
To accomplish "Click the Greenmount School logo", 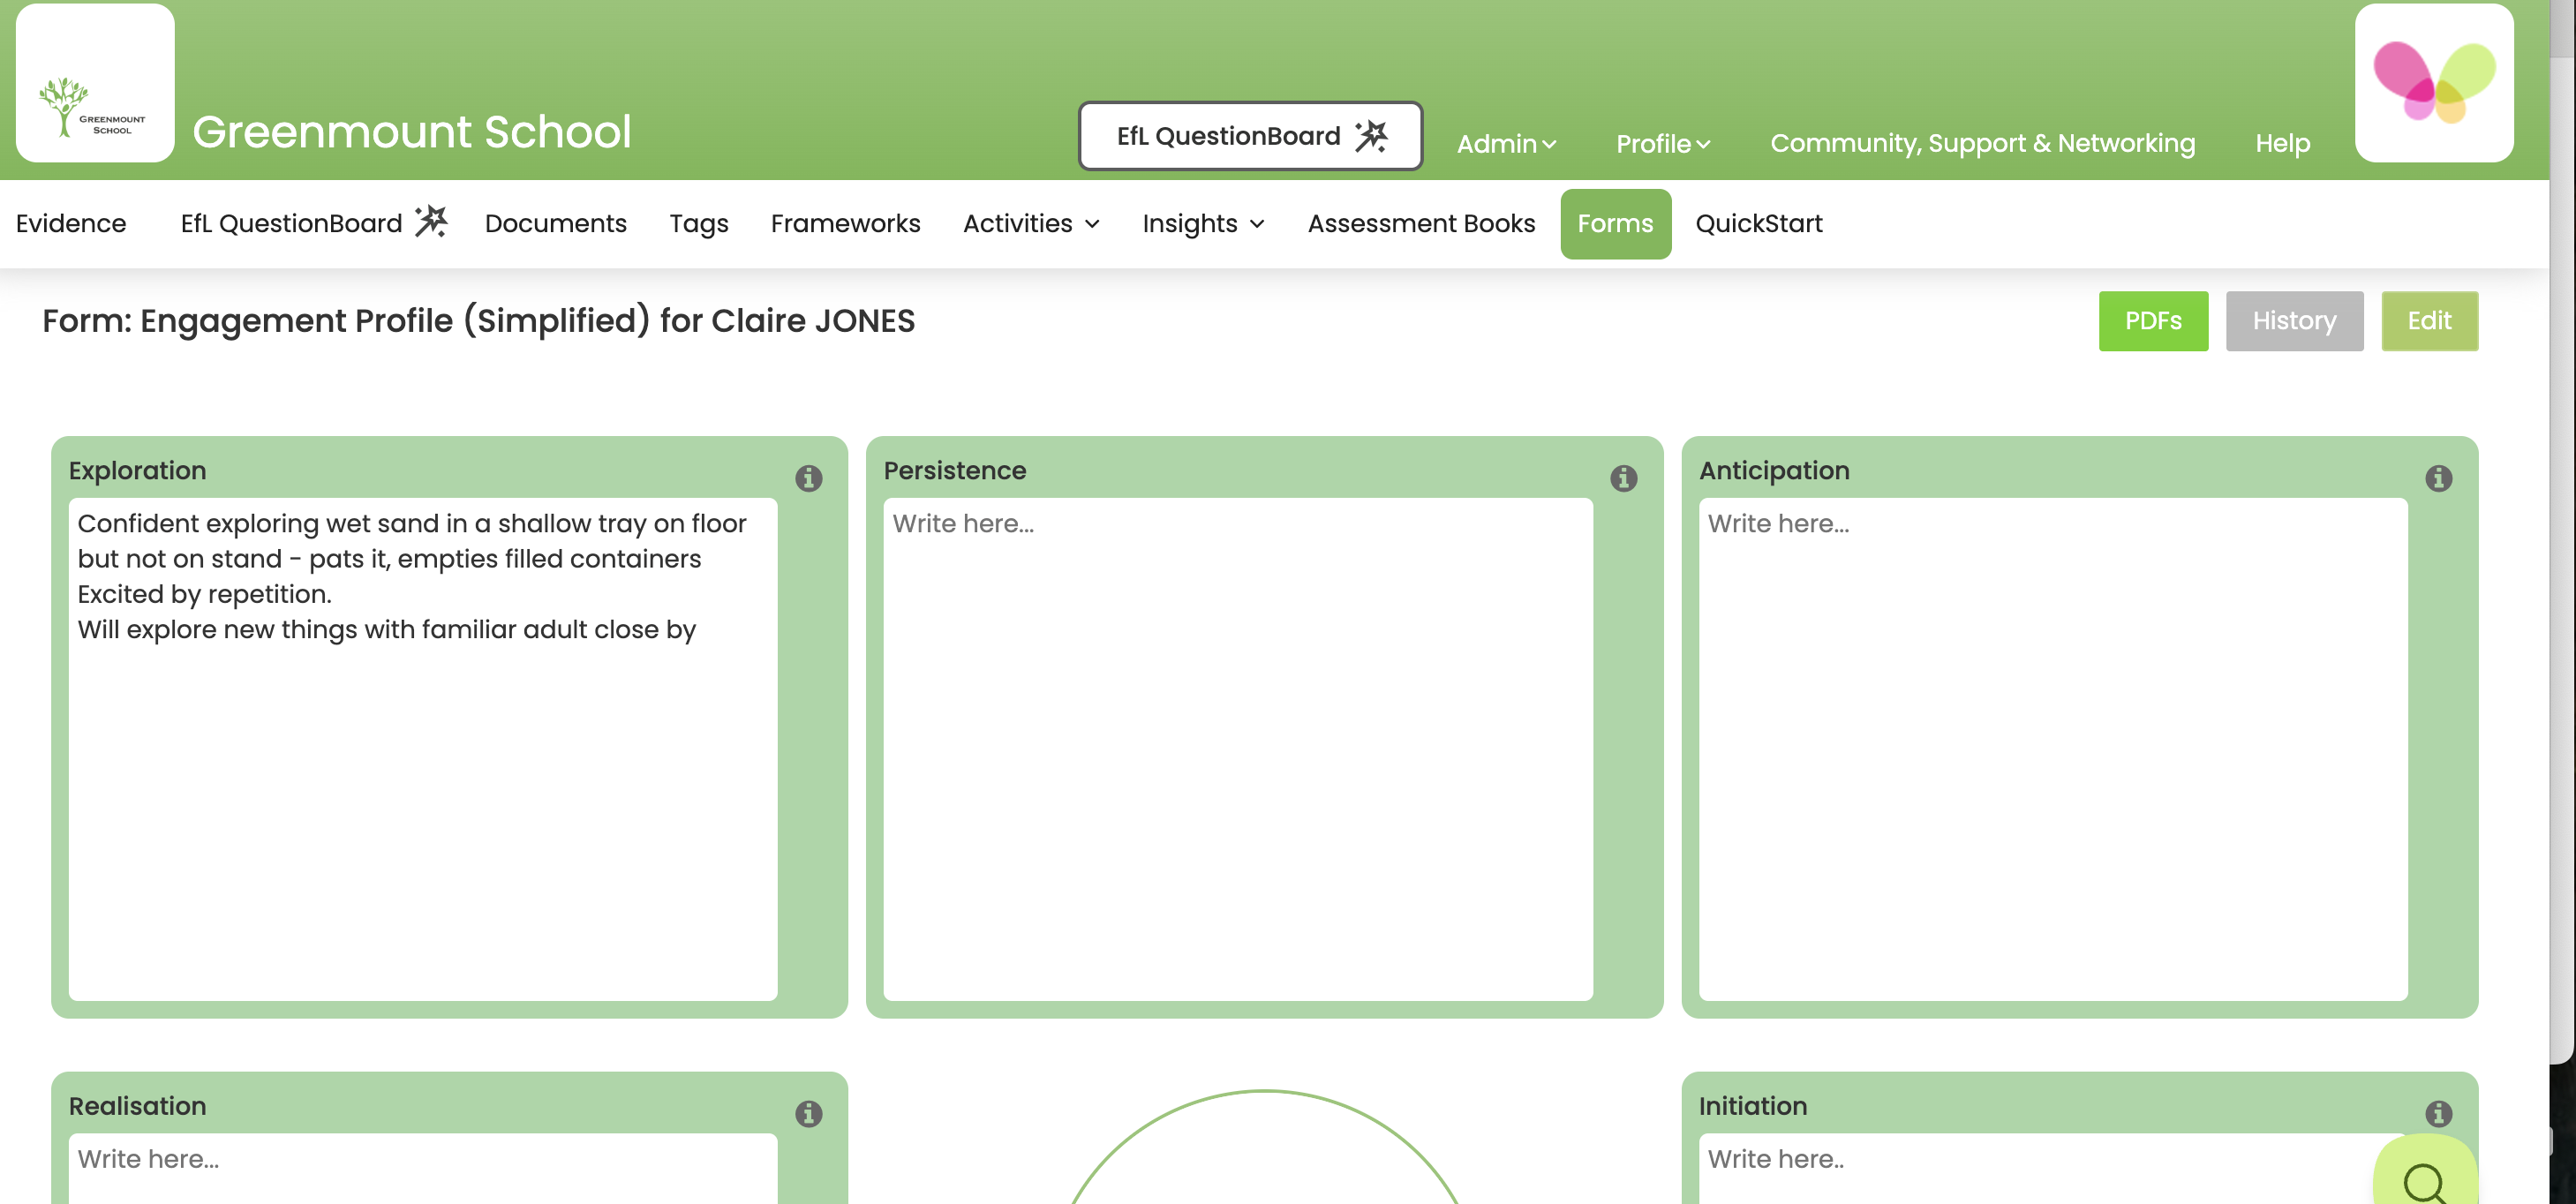I will click(94, 82).
